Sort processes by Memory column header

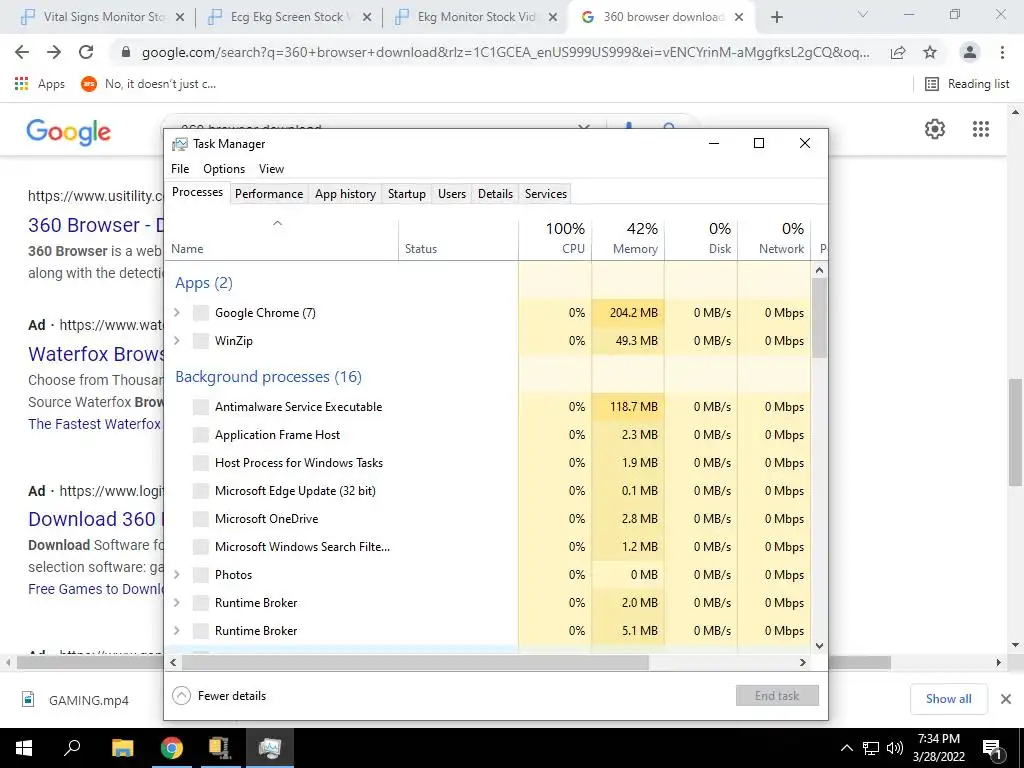[x=628, y=238]
